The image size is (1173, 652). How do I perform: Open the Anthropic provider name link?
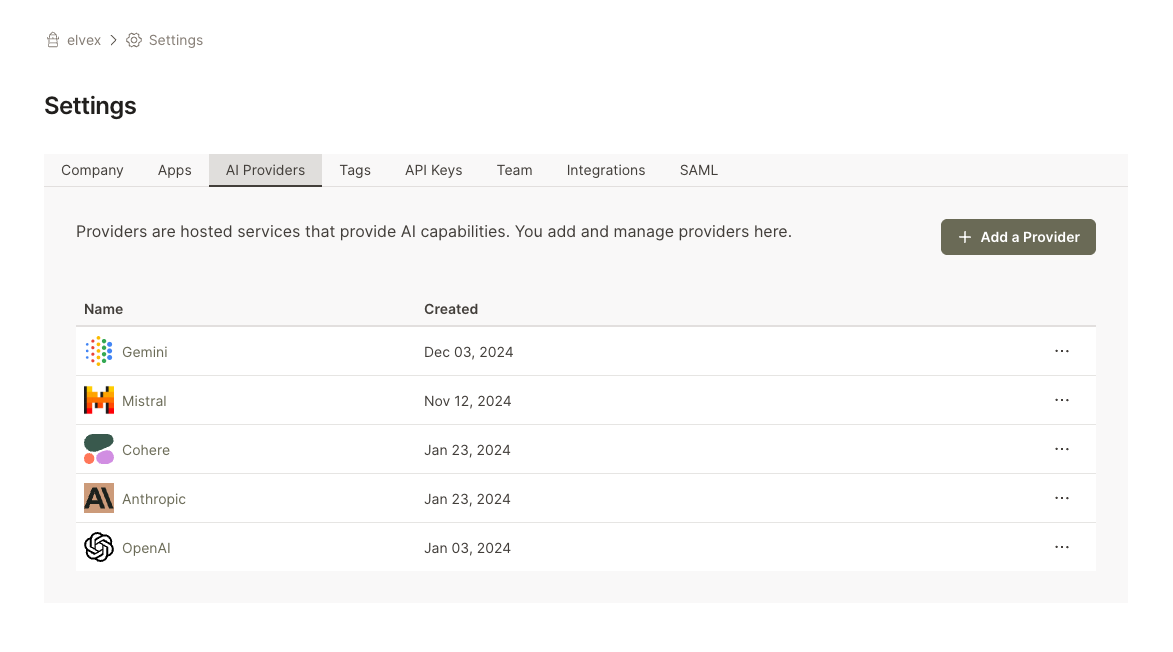pyautogui.click(x=154, y=499)
